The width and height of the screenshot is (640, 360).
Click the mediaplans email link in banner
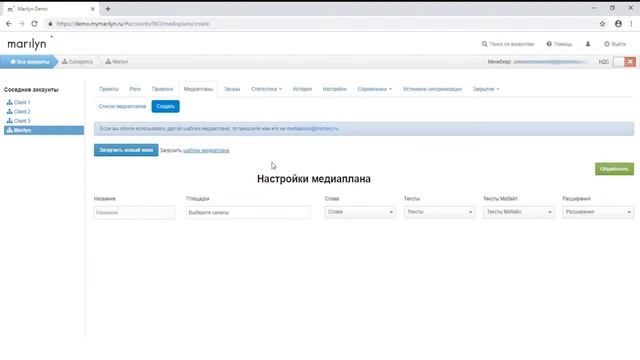312,129
